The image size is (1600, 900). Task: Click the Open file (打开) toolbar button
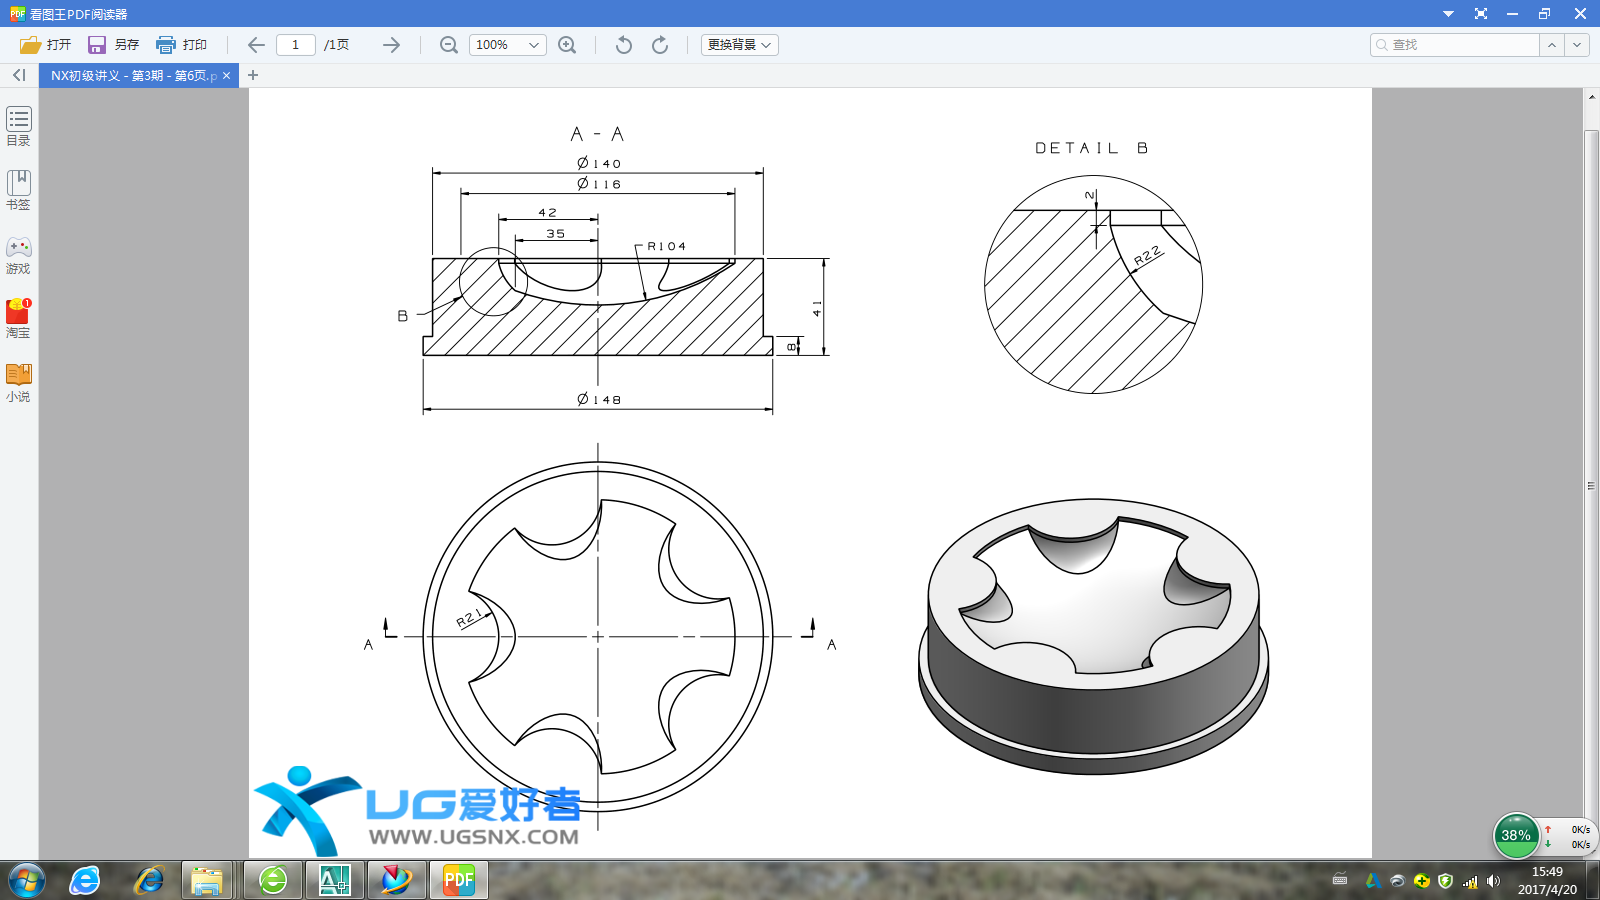click(x=46, y=45)
